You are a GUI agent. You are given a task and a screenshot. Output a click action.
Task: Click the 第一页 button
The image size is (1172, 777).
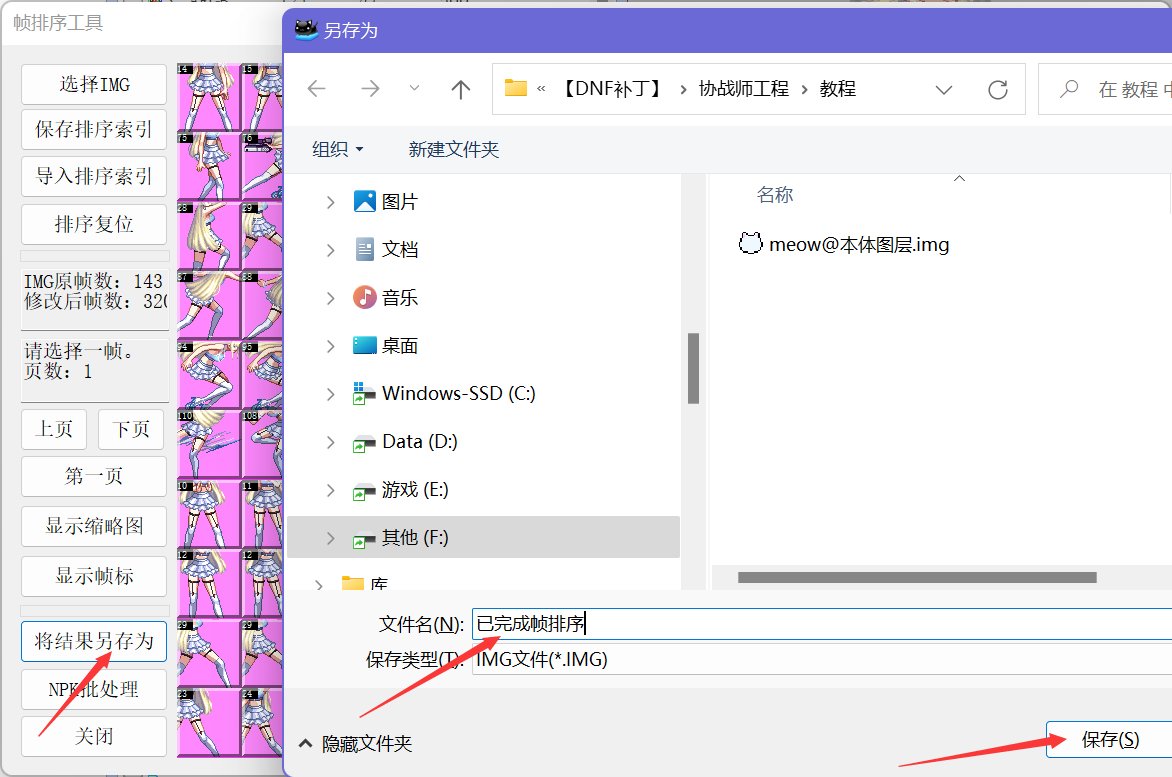(x=94, y=476)
